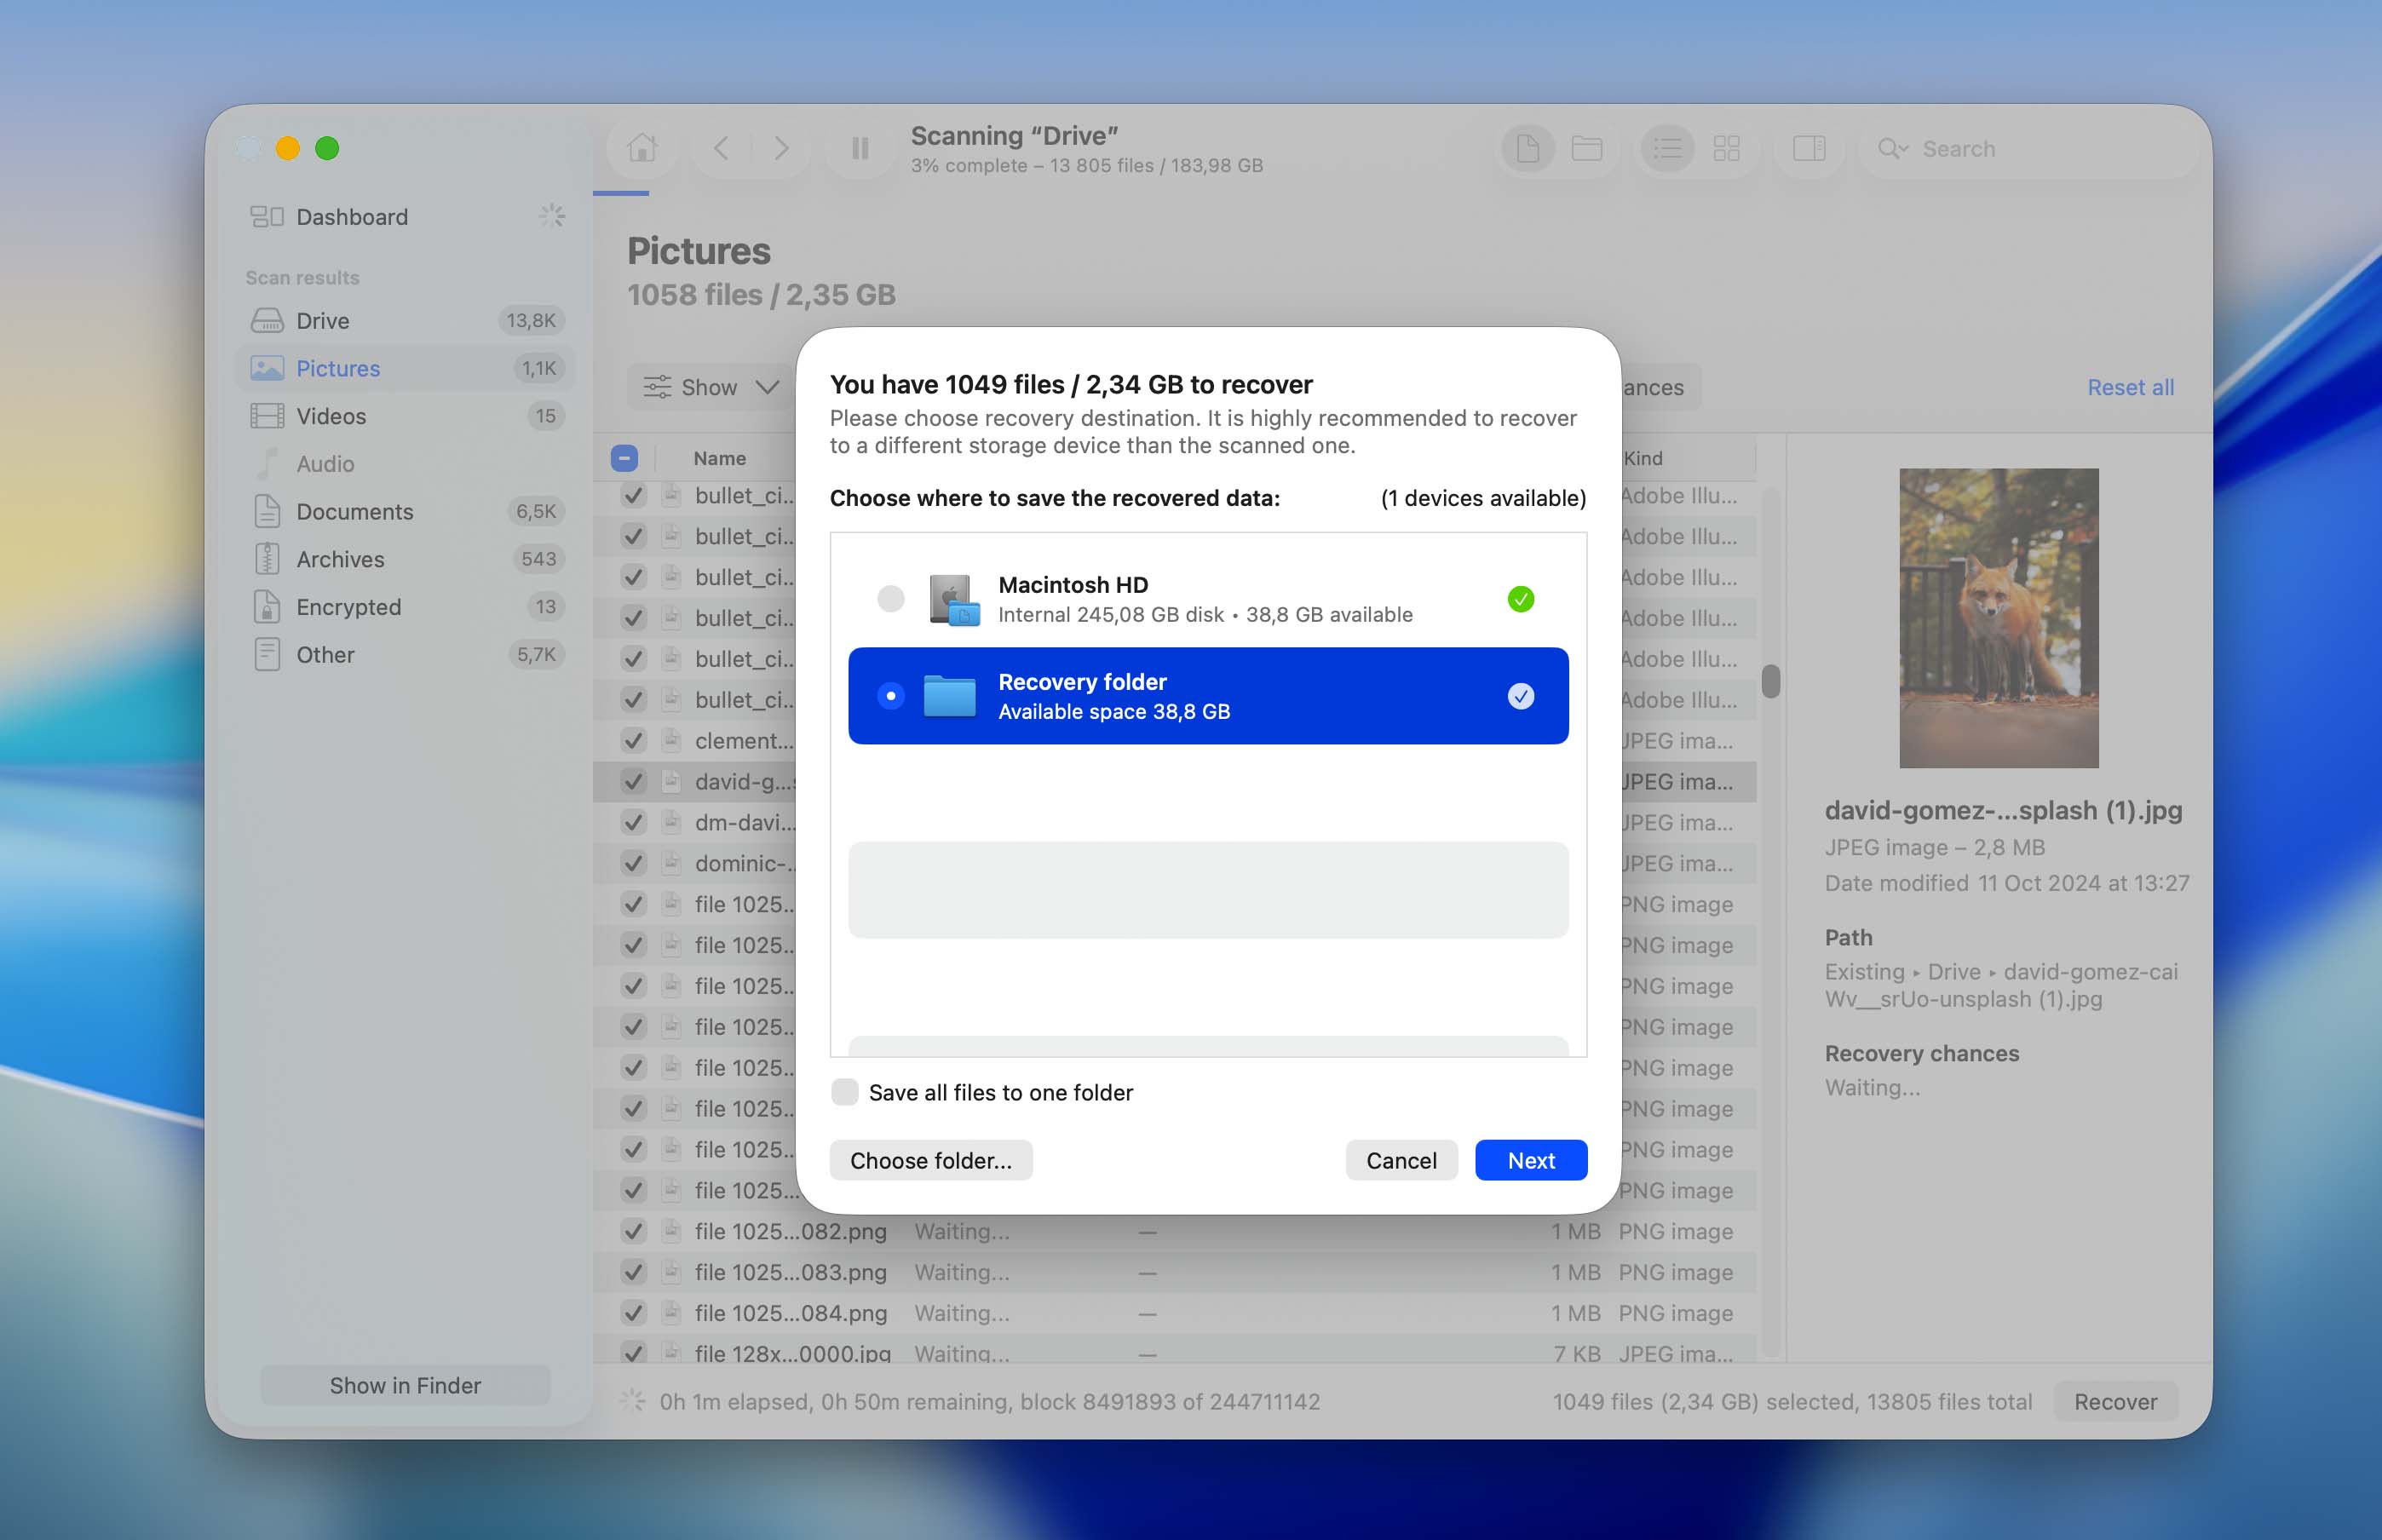This screenshot has width=2382, height=1540.
Task: Cancel the recovery dialog
Action: coord(1401,1160)
